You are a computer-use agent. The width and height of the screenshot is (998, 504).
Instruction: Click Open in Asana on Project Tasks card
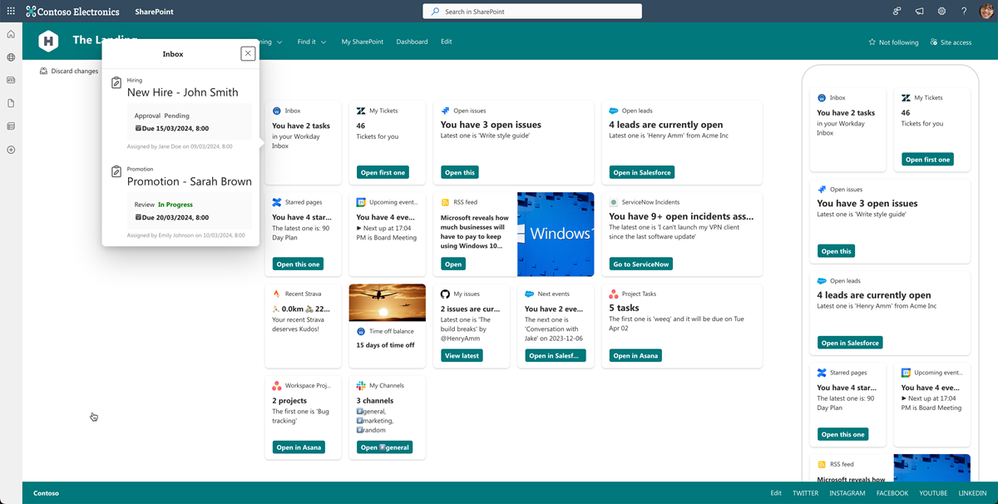tap(635, 356)
